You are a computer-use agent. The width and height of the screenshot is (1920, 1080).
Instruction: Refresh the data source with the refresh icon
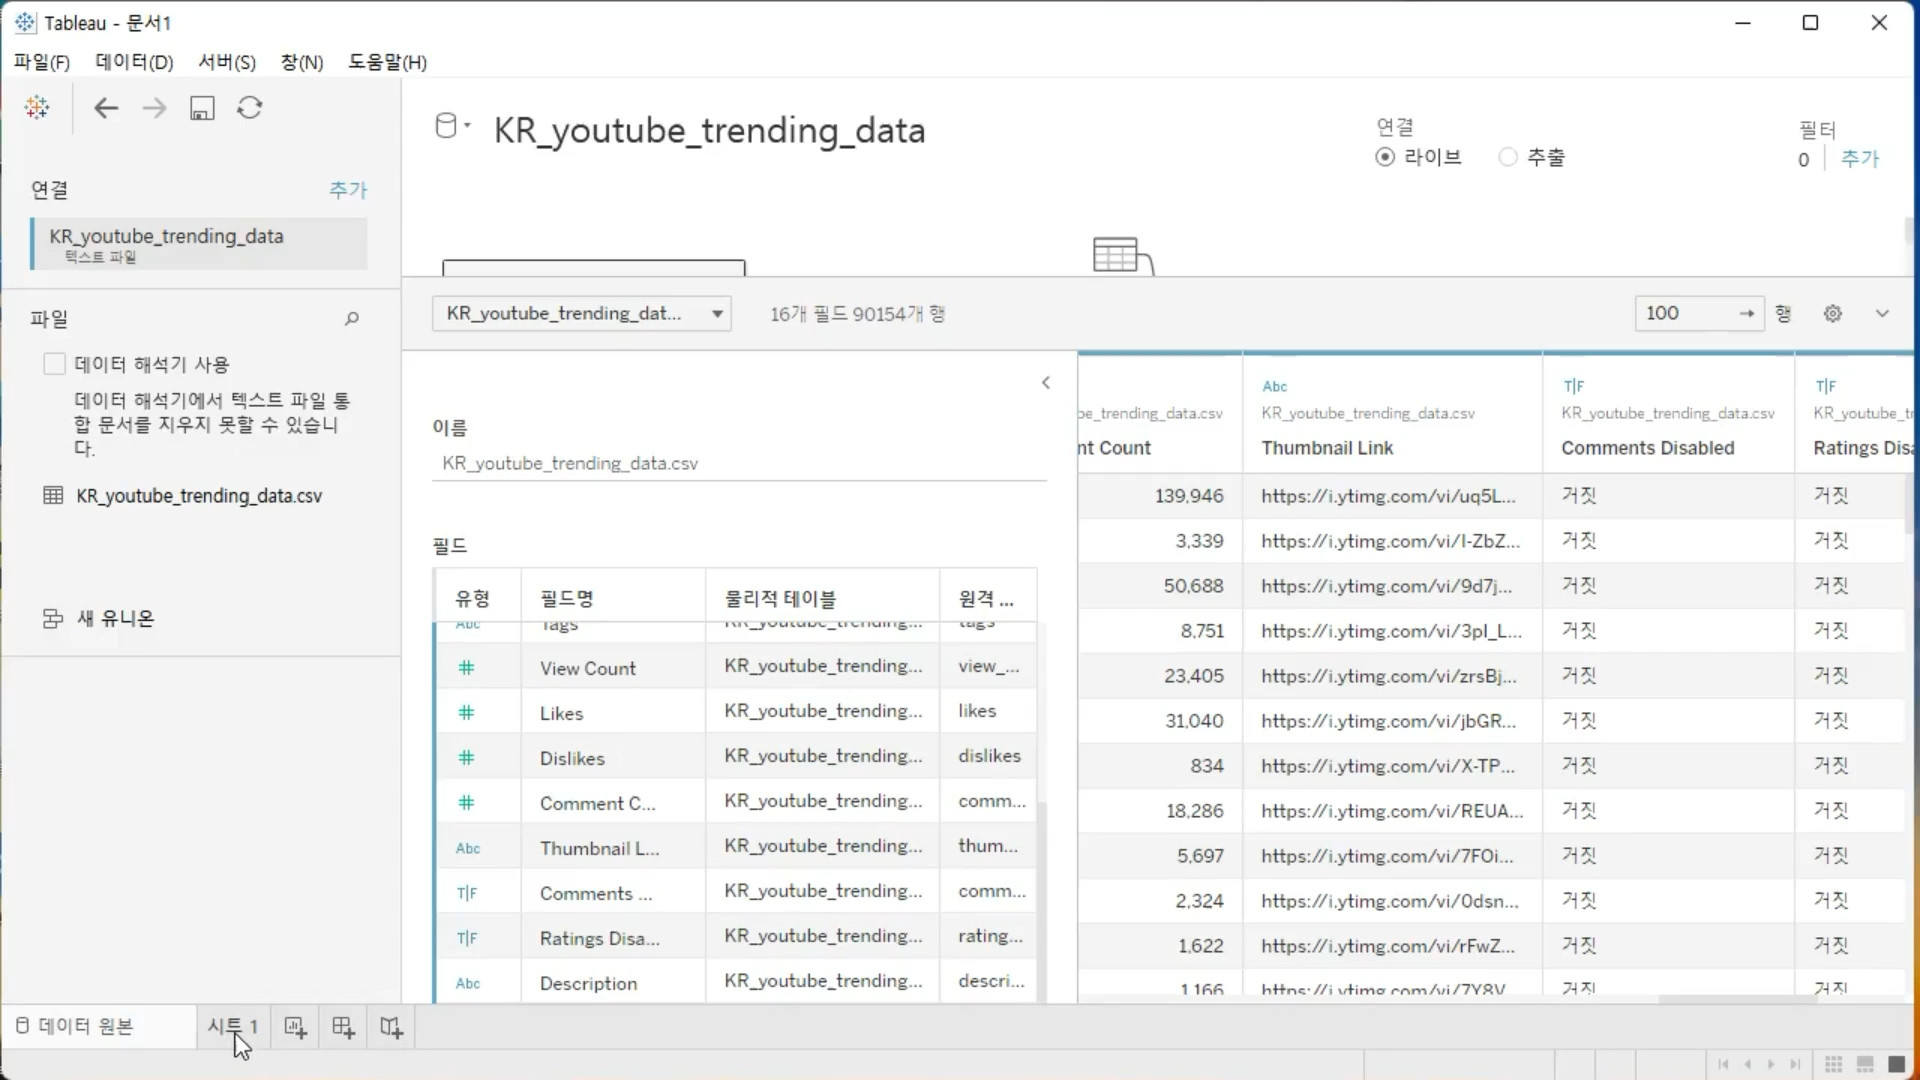point(250,108)
